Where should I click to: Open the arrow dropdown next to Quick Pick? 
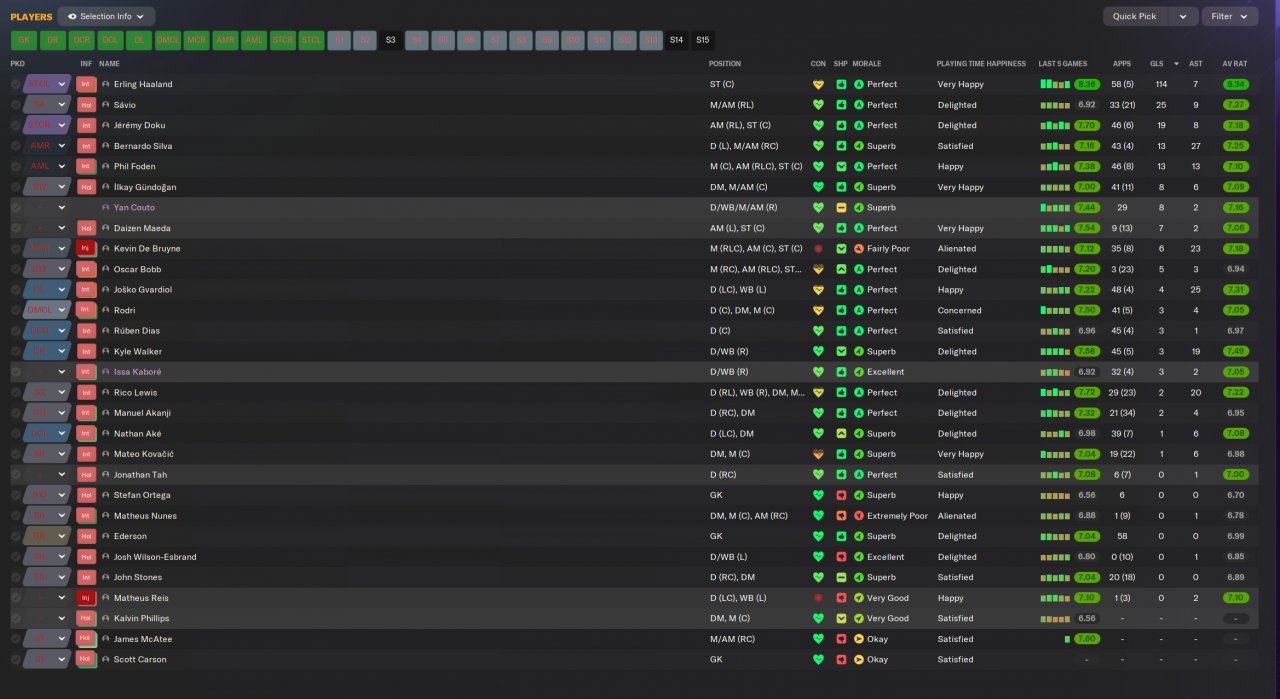[1183, 16]
